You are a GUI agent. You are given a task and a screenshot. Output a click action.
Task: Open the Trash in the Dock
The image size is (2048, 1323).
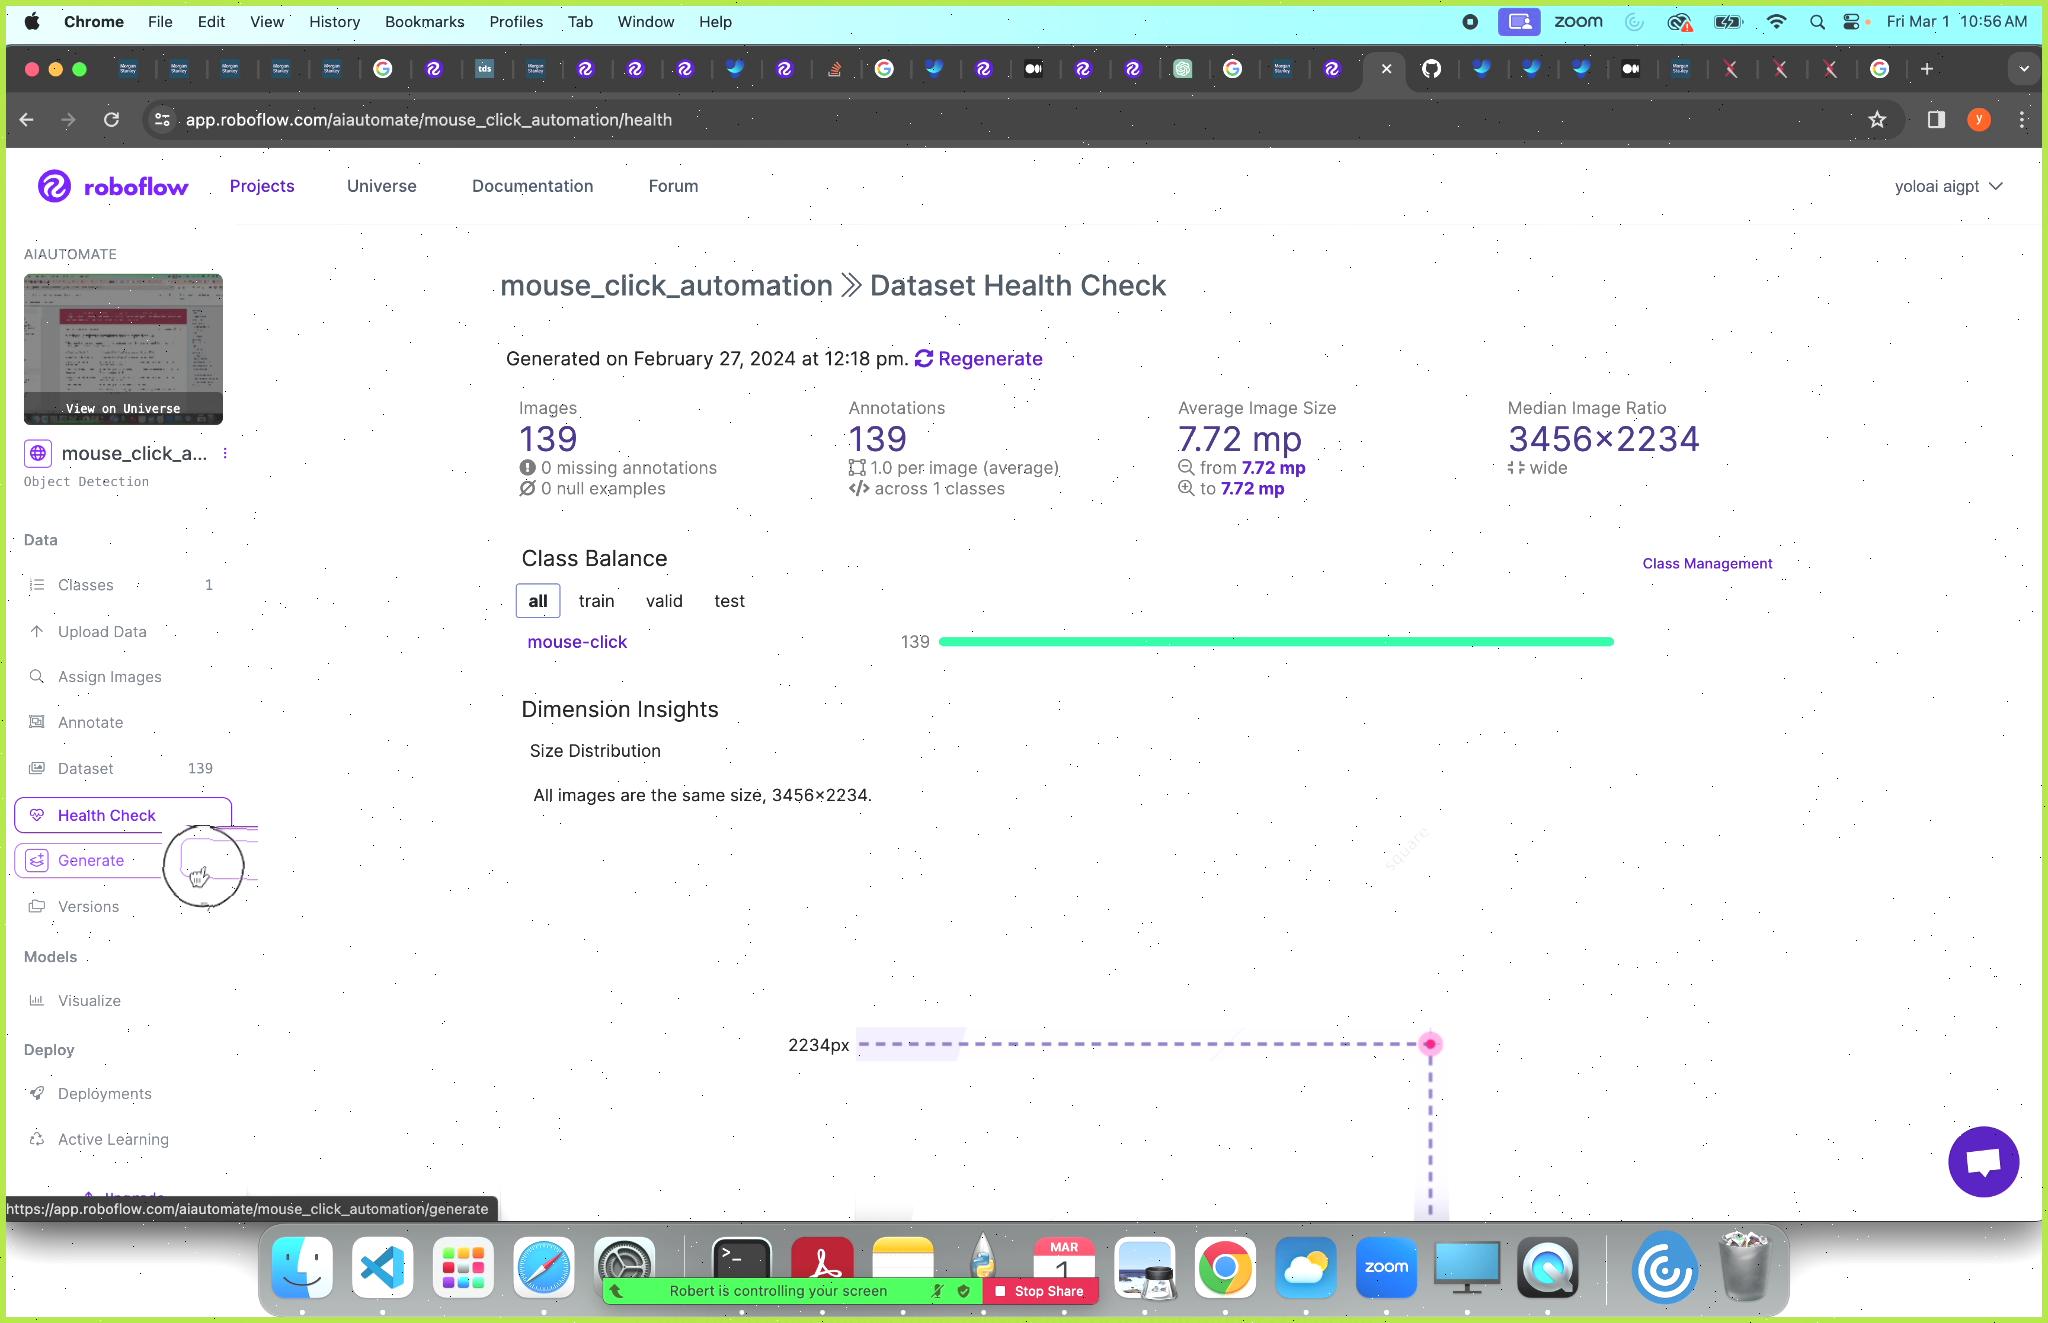click(1745, 1268)
